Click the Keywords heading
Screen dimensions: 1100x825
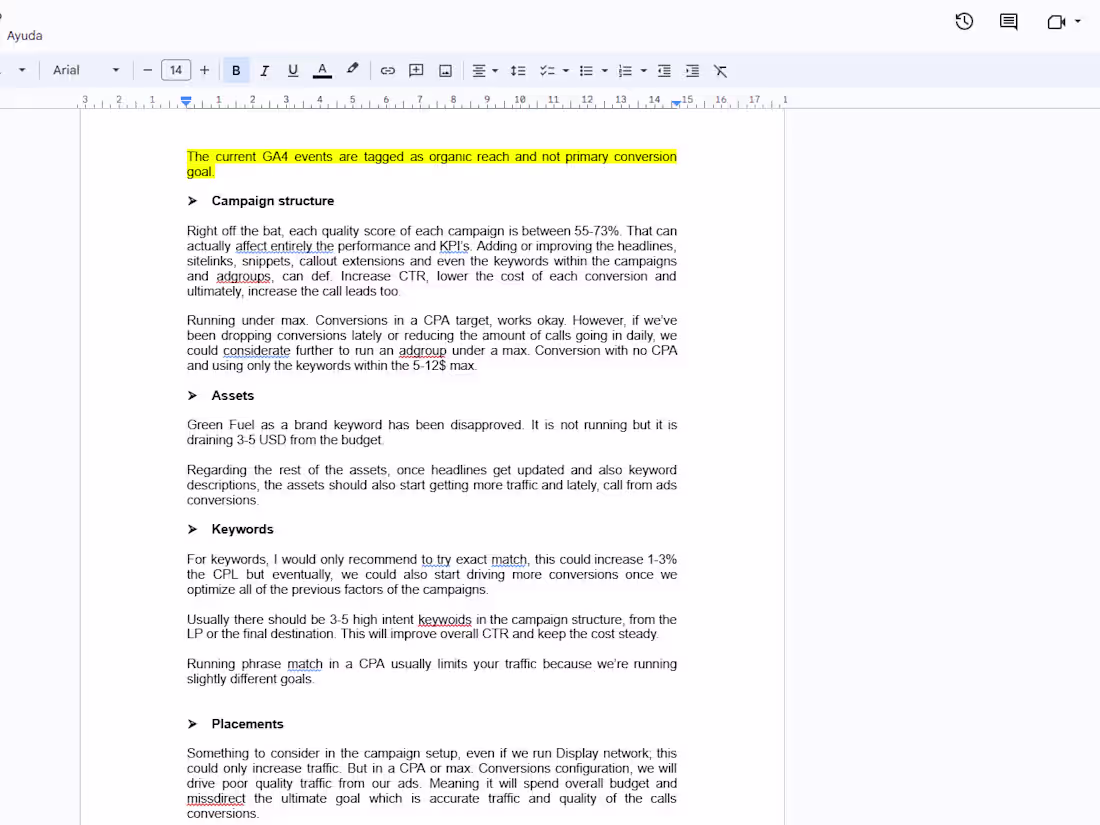[243, 529]
